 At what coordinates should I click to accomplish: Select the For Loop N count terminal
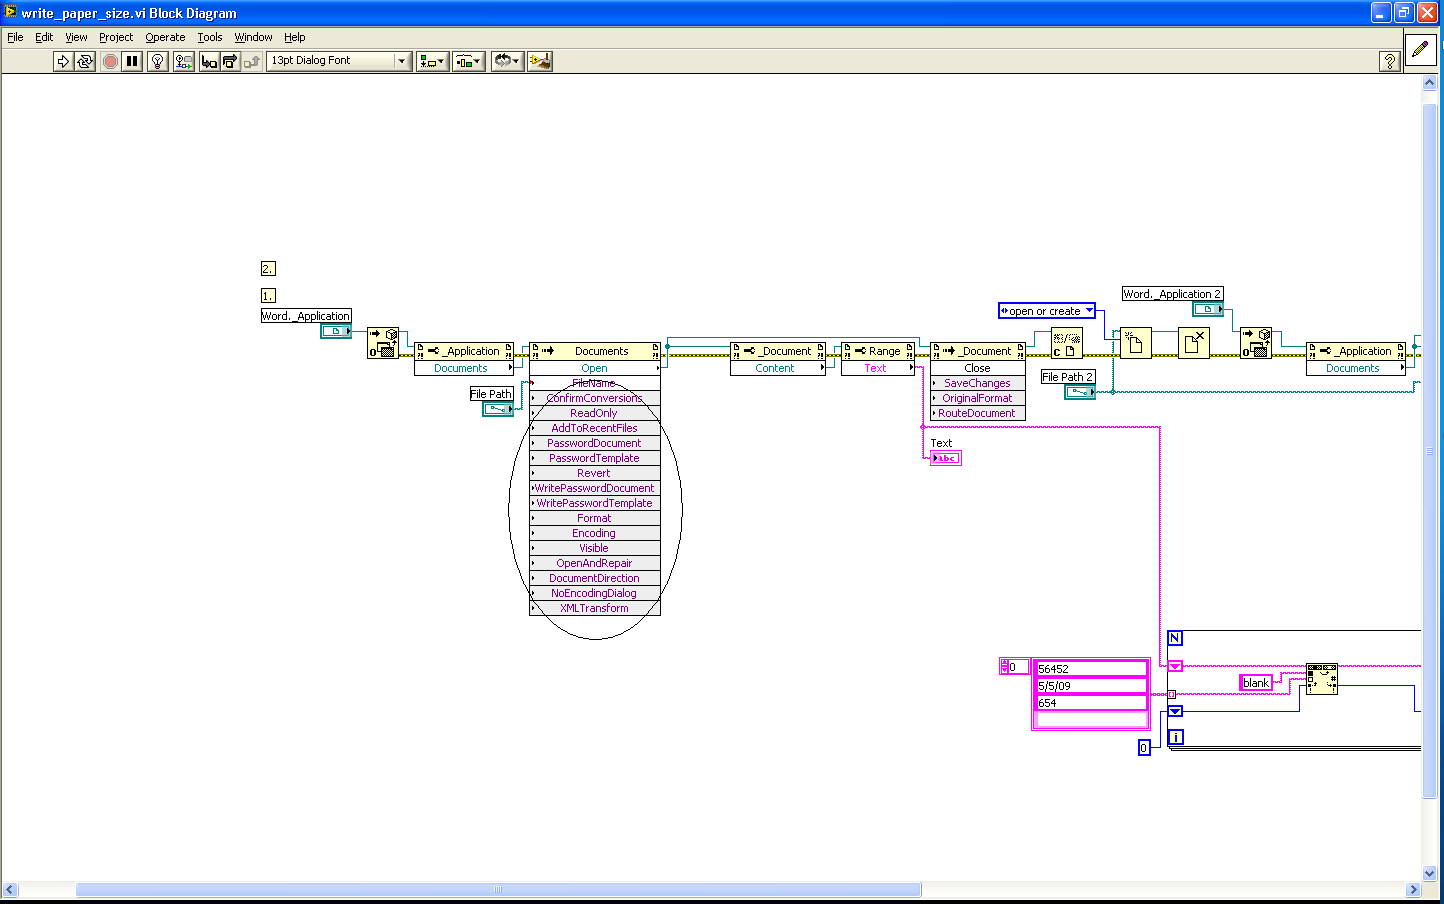pos(1175,638)
